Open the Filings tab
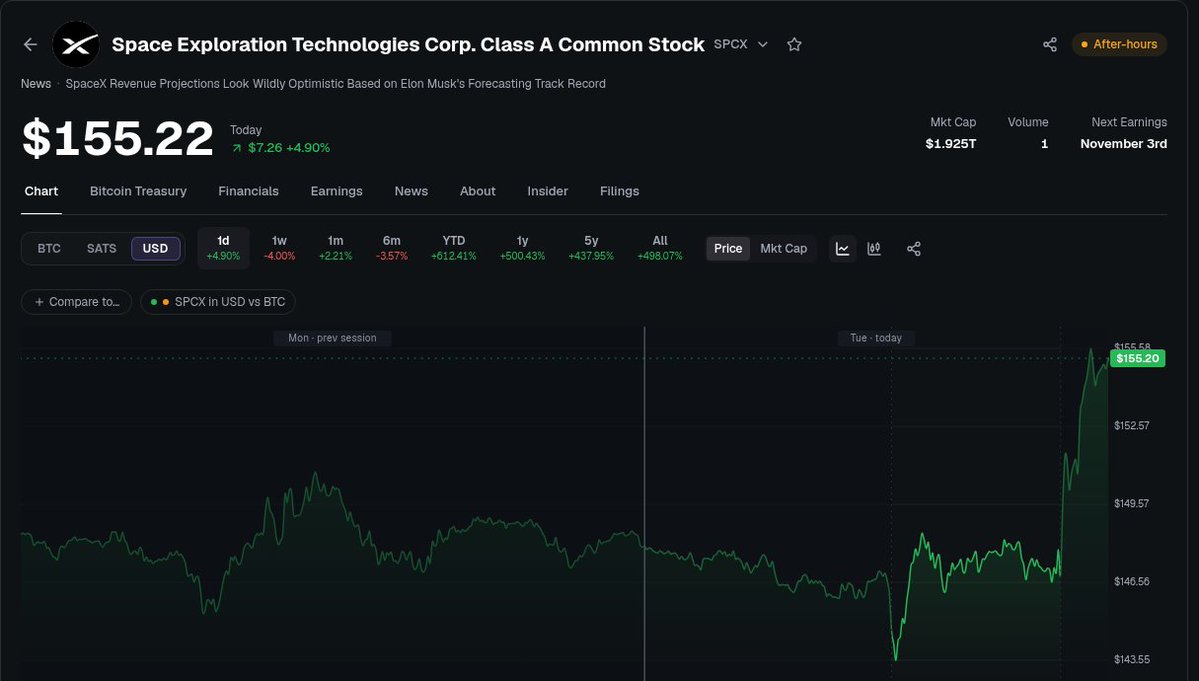The image size is (1199, 681). click(619, 191)
